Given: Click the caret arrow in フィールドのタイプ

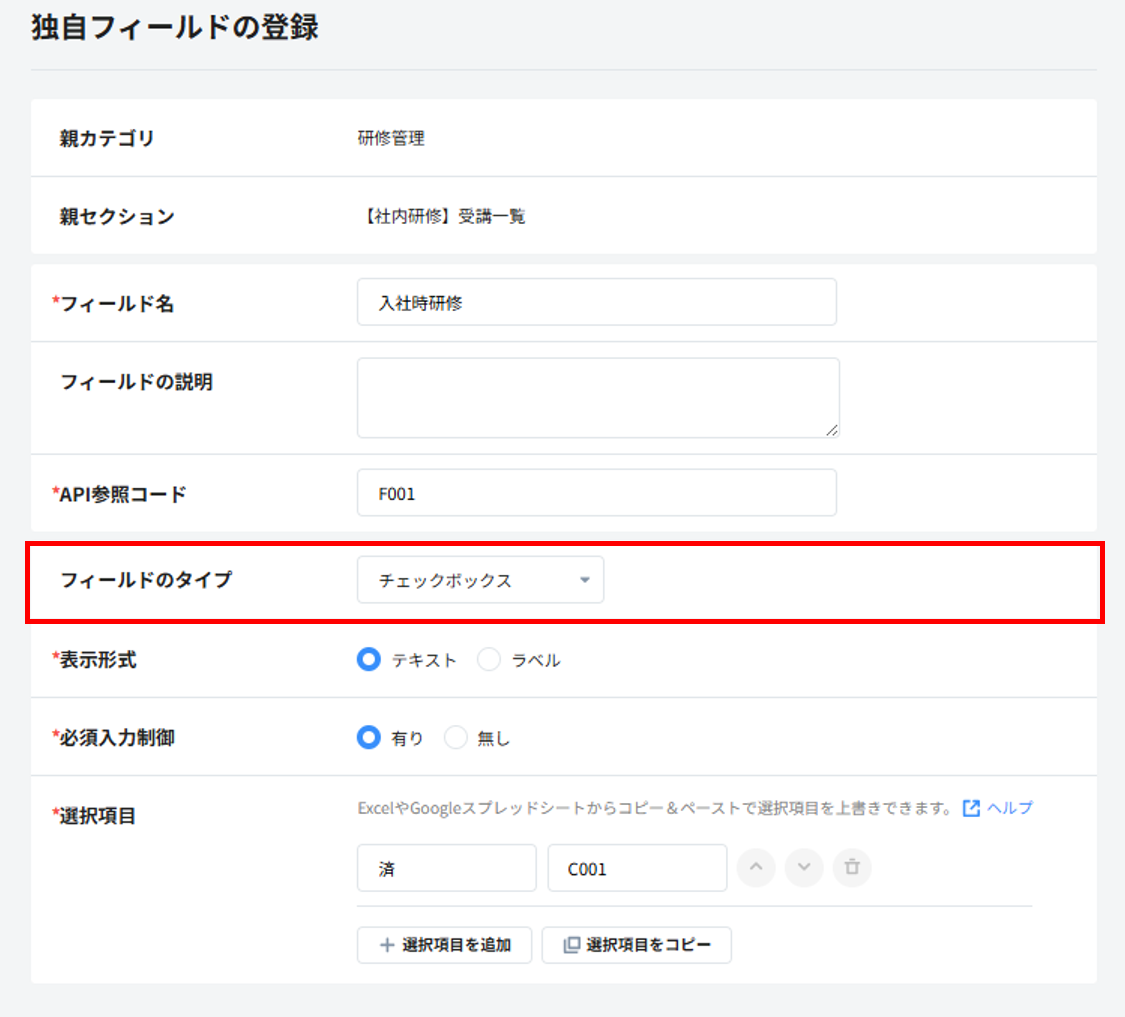Looking at the screenshot, I should pos(585,580).
